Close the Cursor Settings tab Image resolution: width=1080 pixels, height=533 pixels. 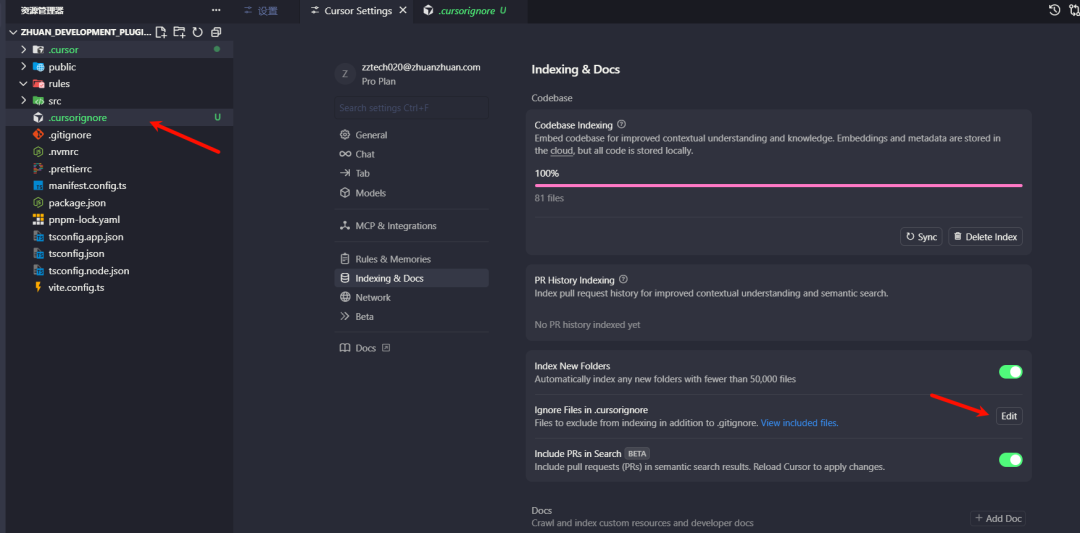tap(402, 10)
